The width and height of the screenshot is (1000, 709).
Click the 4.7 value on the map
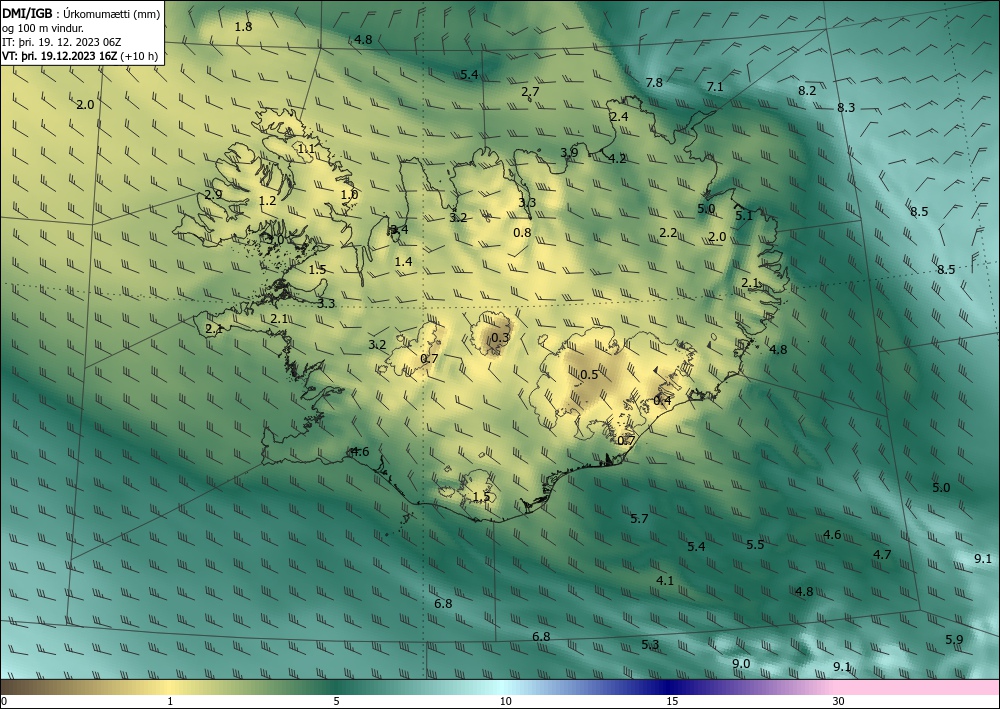pos(881,555)
